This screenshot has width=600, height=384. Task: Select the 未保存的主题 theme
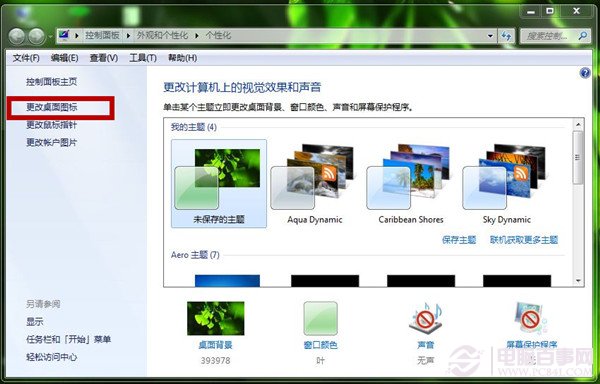pyautogui.click(x=218, y=183)
